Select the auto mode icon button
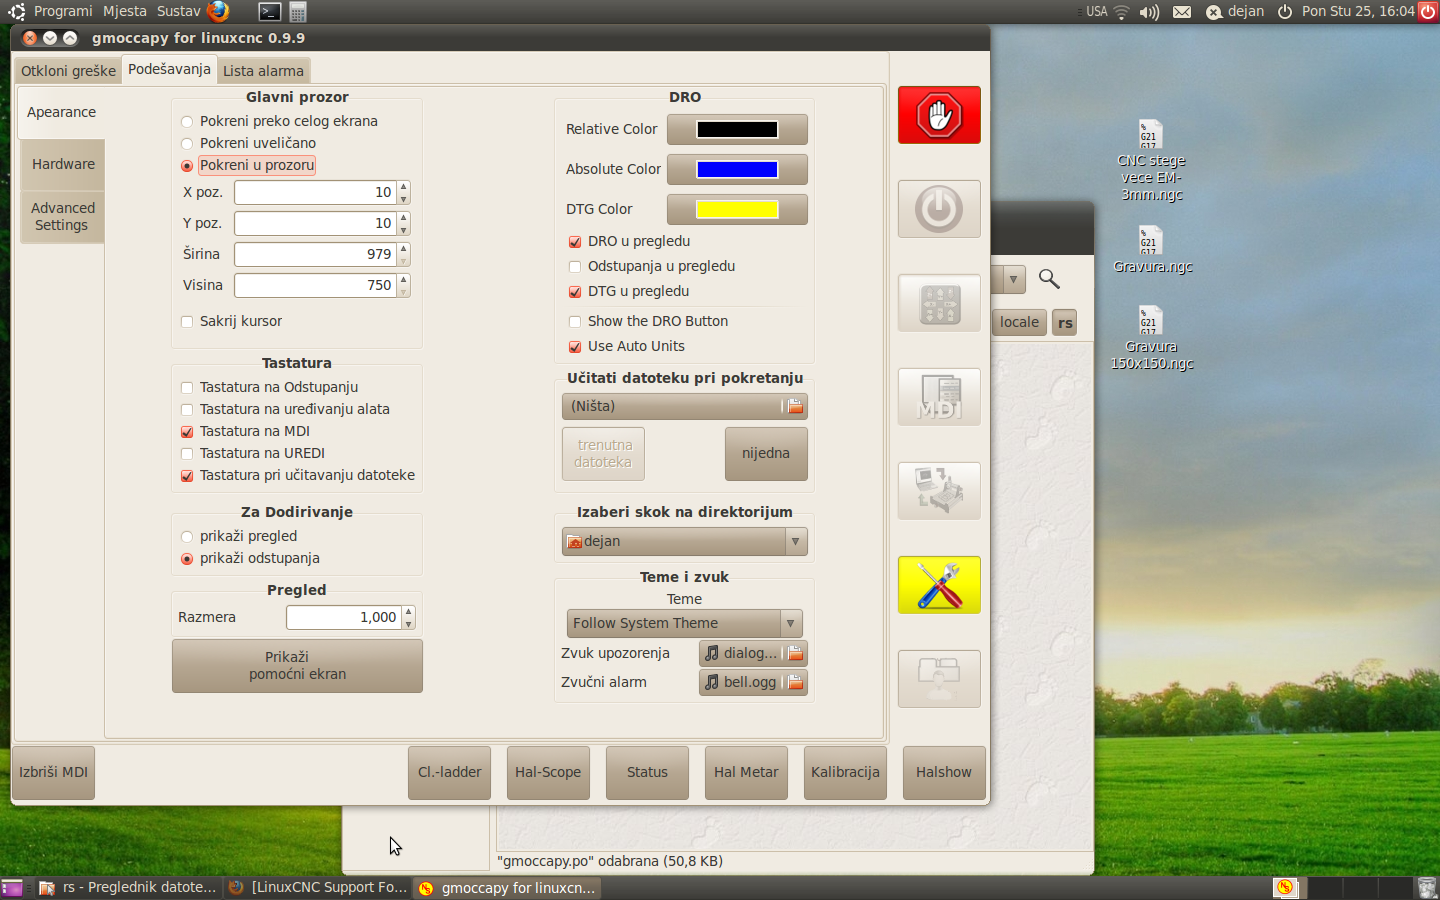1440x900 pixels. (x=939, y=491)
